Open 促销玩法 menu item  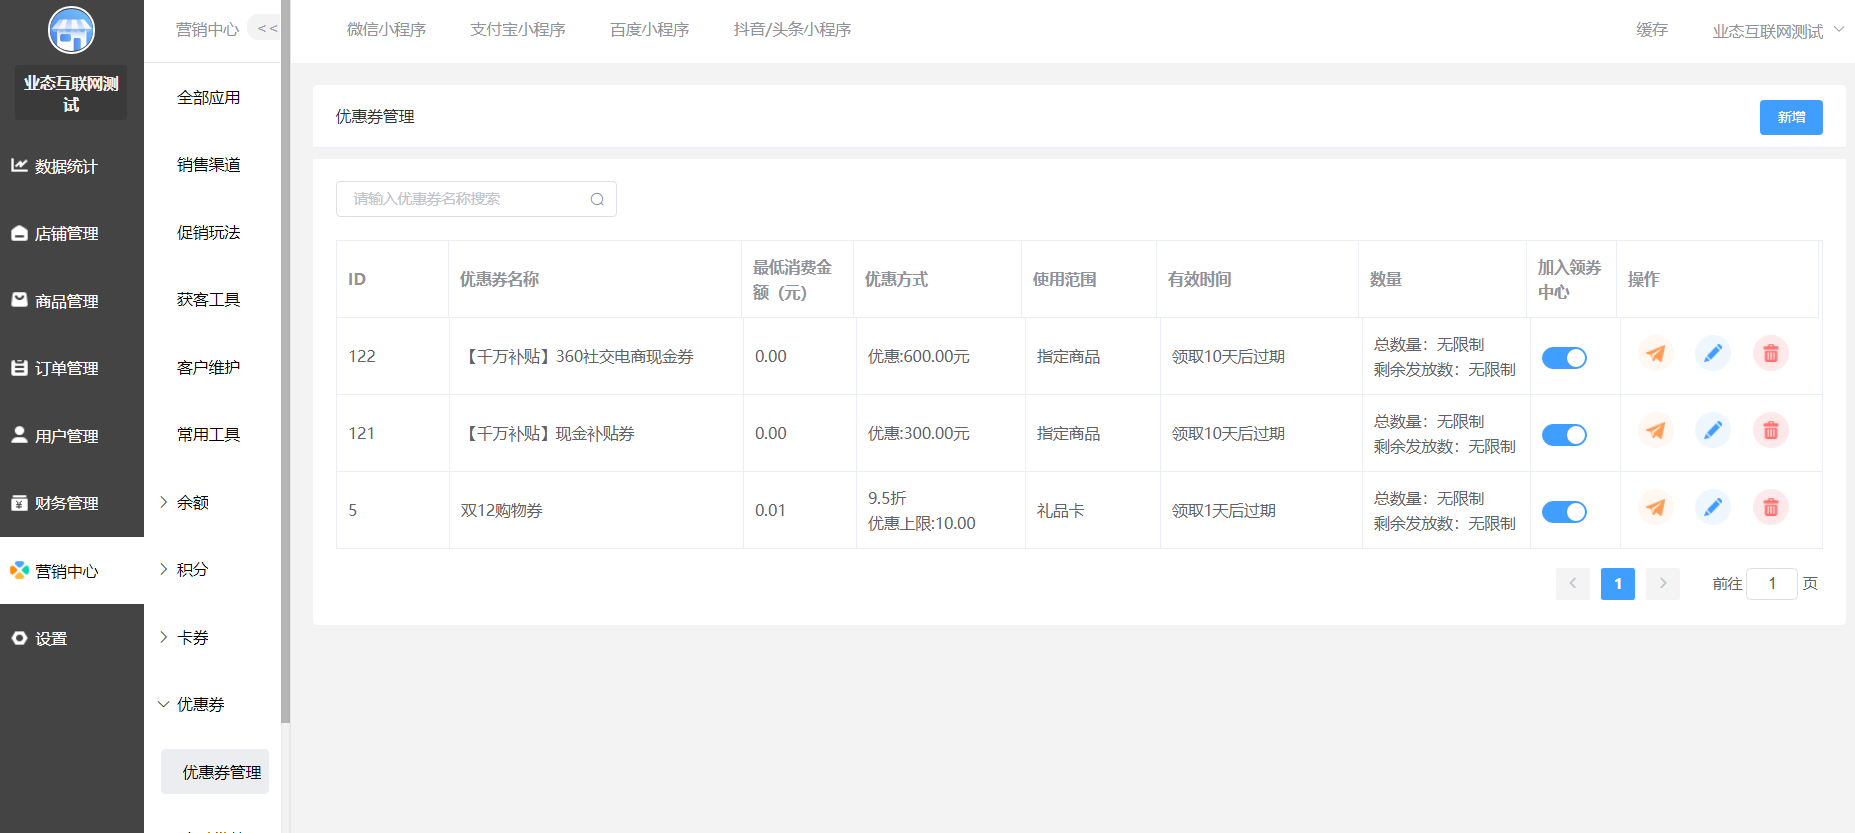[x=209, y=232]
